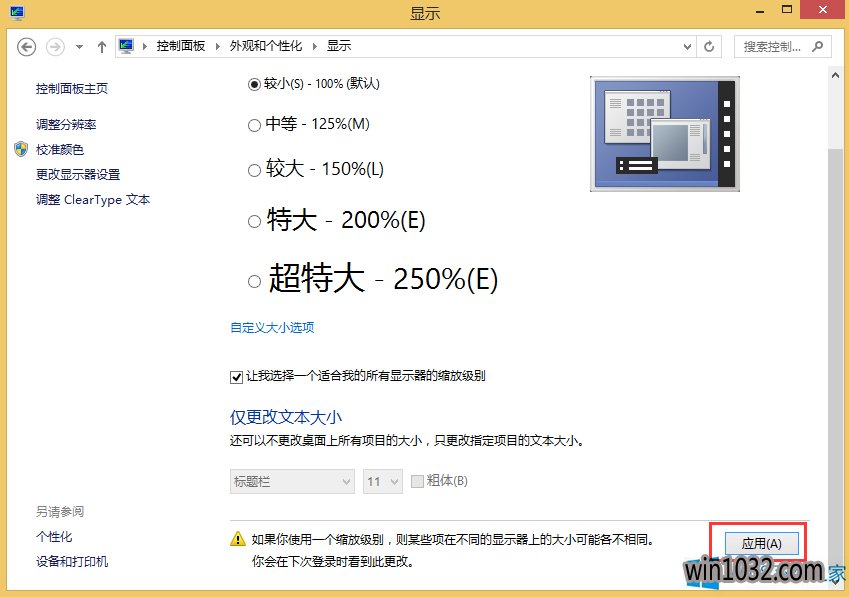Click the yellow warning icon
The width and height of the screenshot is (849, 597).
pos(238,539)
